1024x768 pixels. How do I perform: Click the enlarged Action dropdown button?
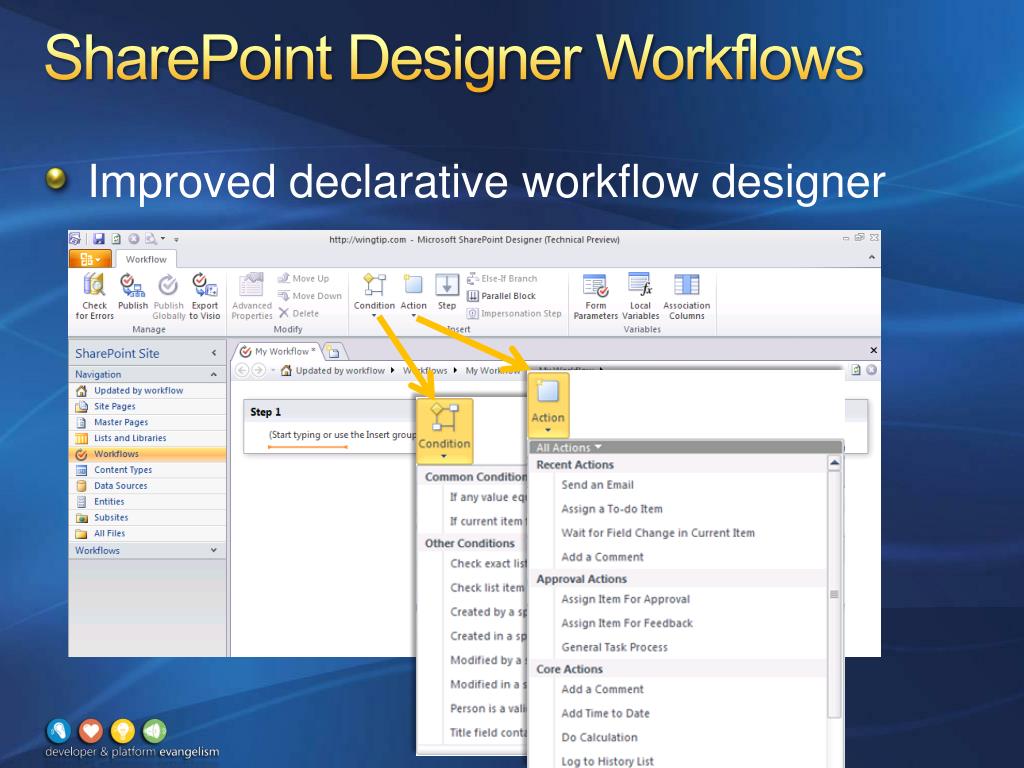coord(548,406)
